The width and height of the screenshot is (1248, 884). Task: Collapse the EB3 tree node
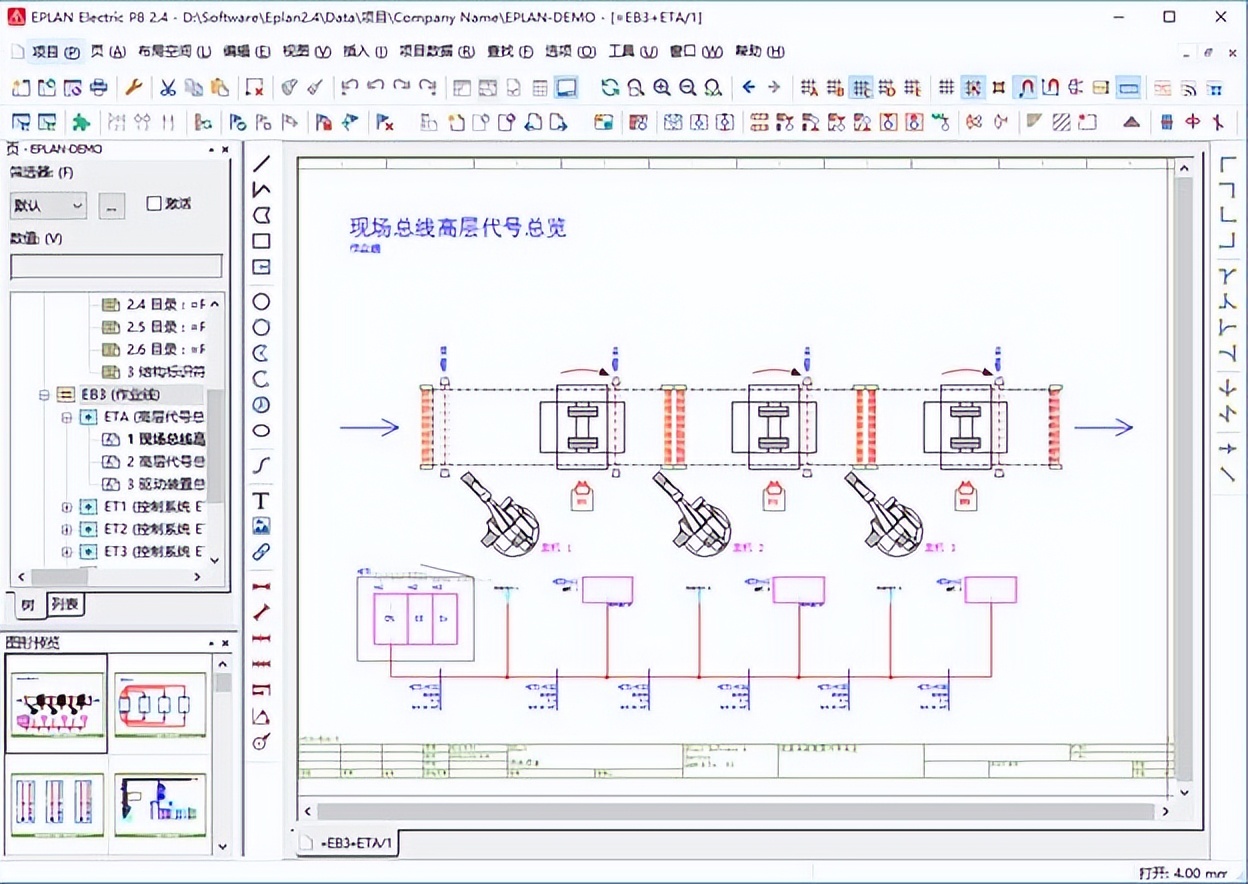[x=44, y=394]
